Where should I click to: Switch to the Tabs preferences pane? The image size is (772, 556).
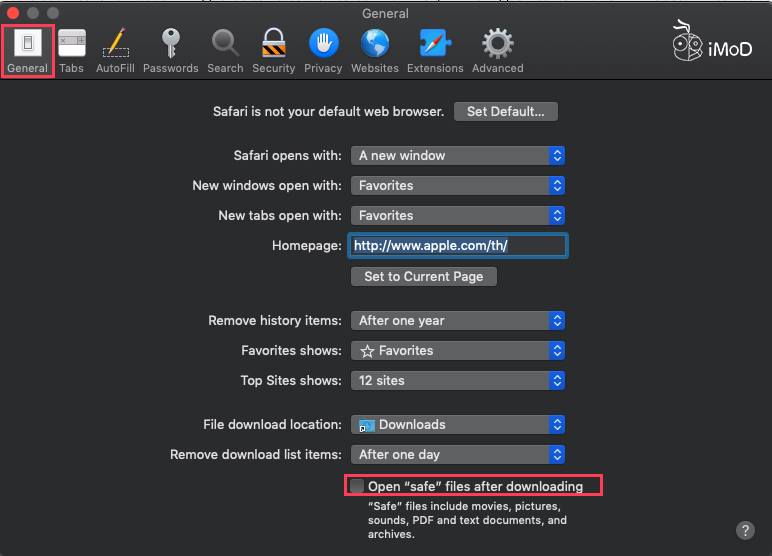click(x=71, y=51)
